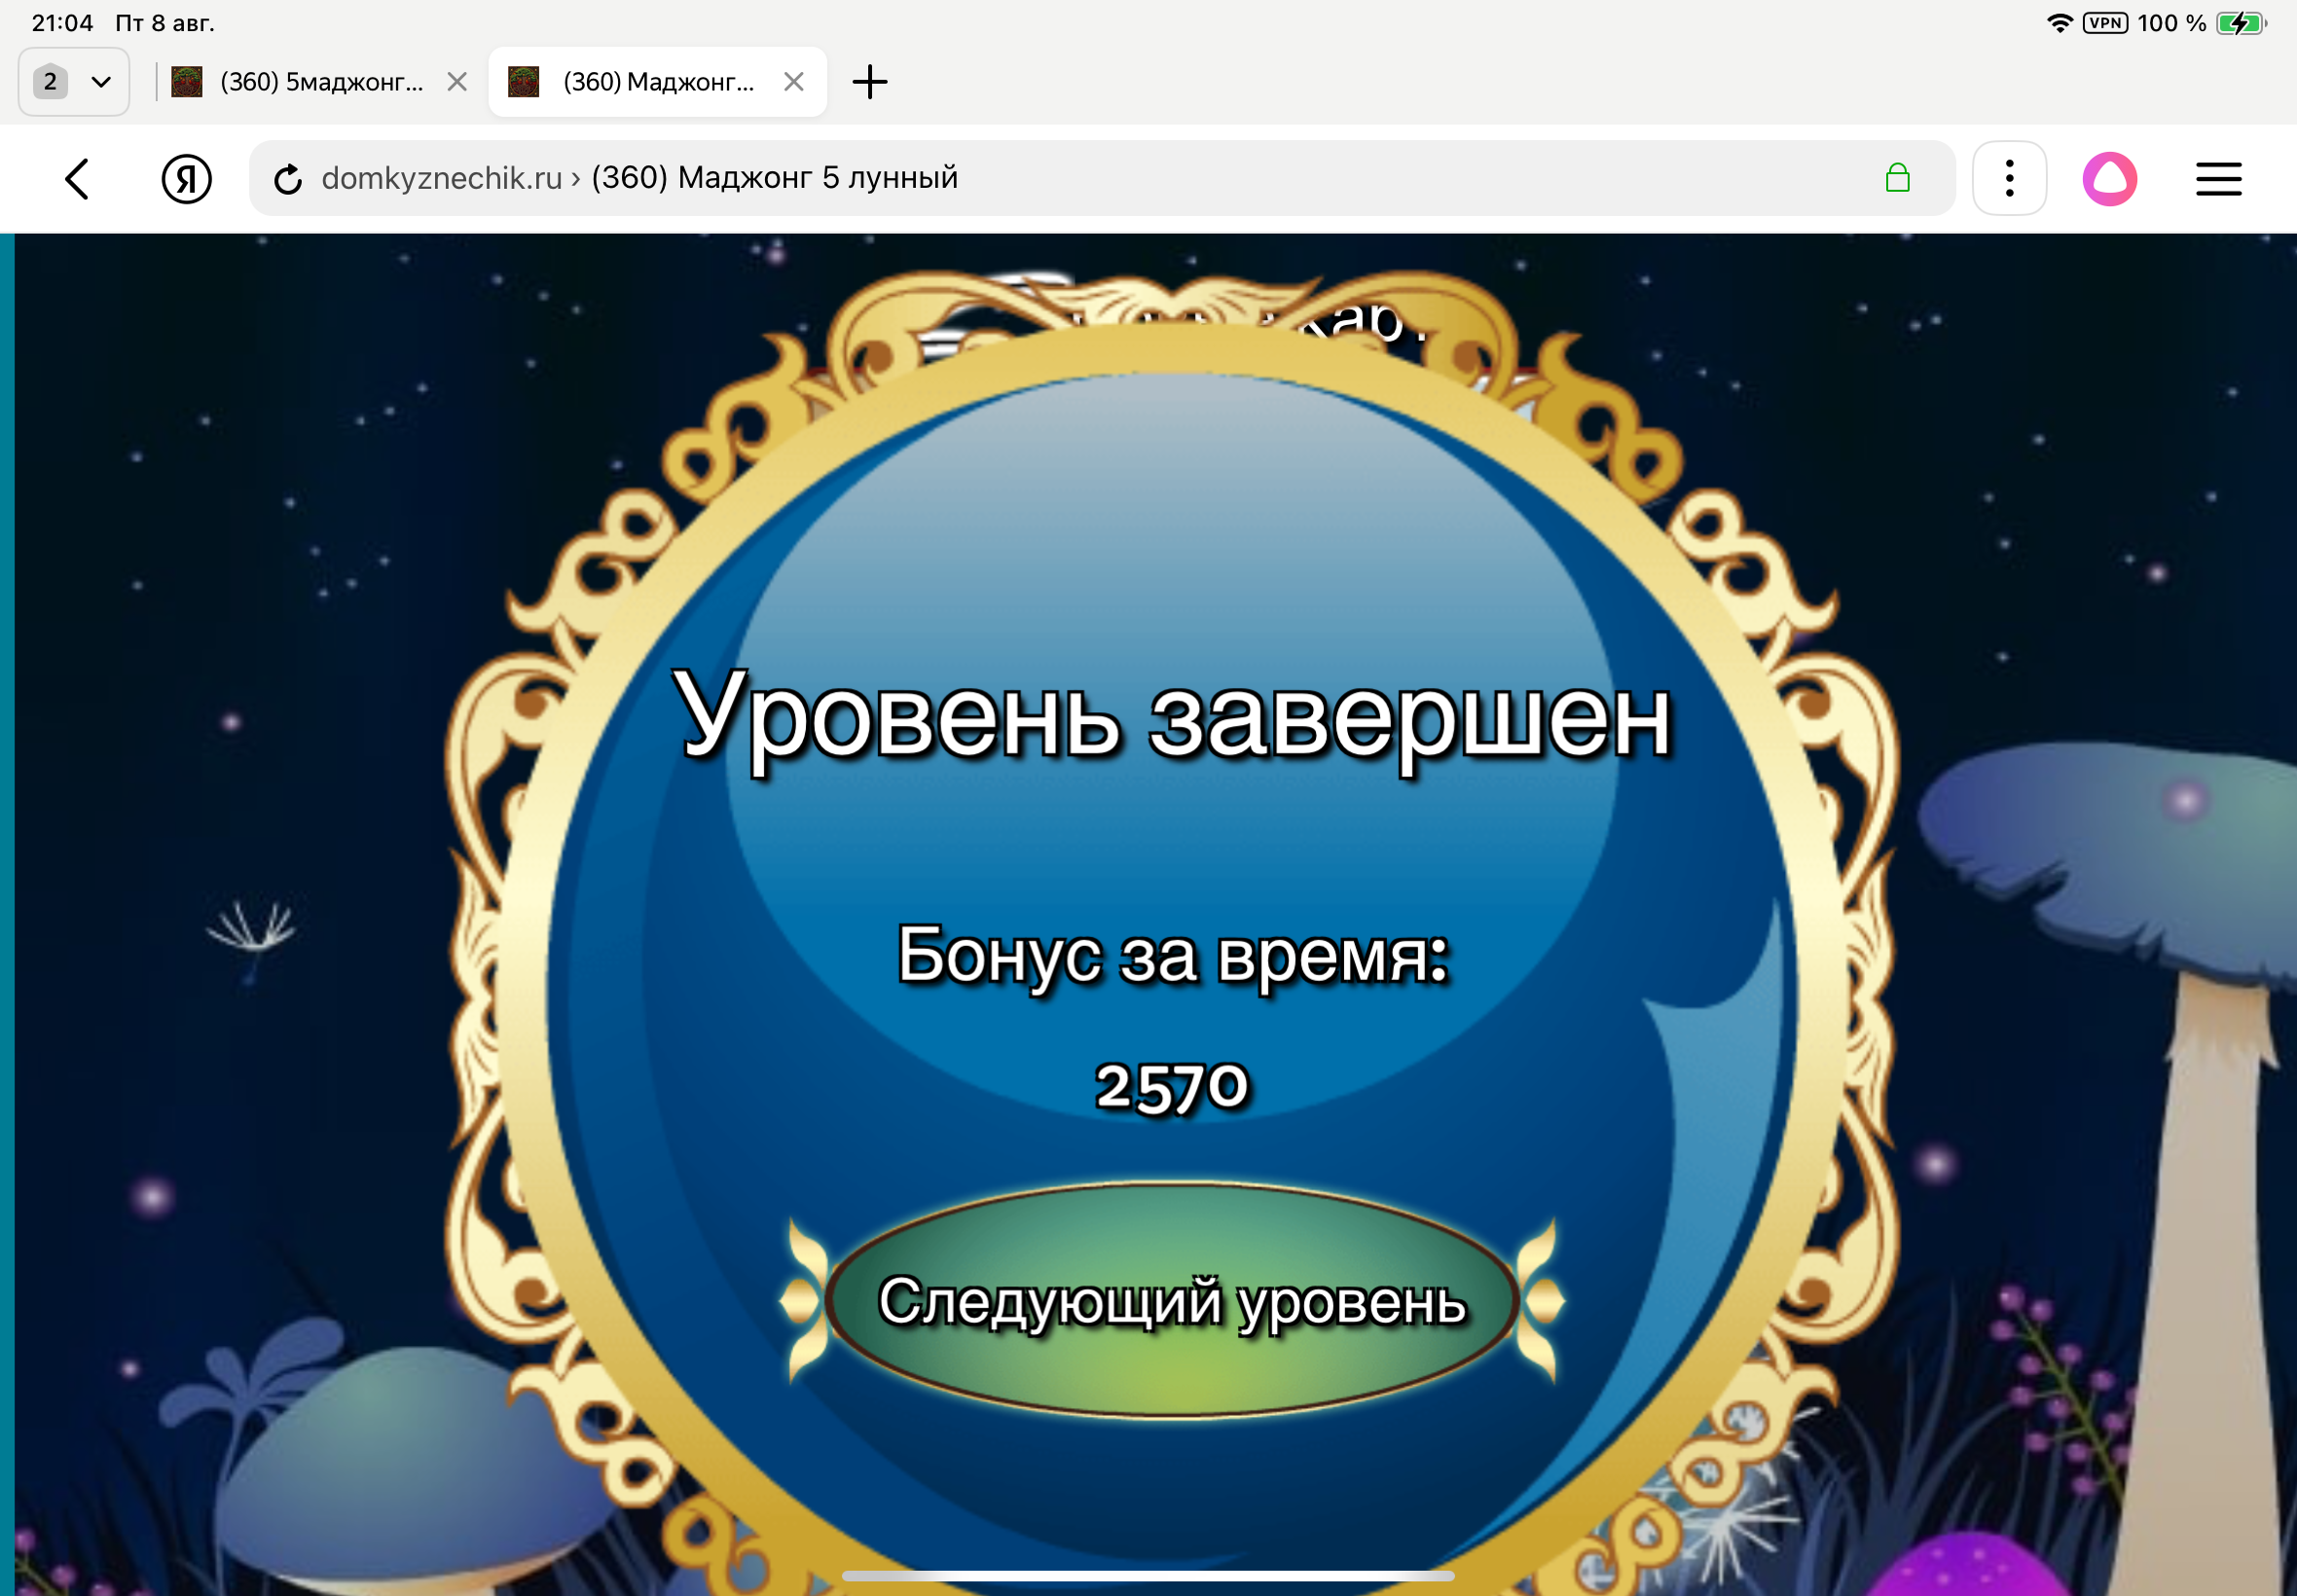2297x1596 pixels.
Task: Switch to the (360) 5маджонг tab
Action: coord(320,81)
